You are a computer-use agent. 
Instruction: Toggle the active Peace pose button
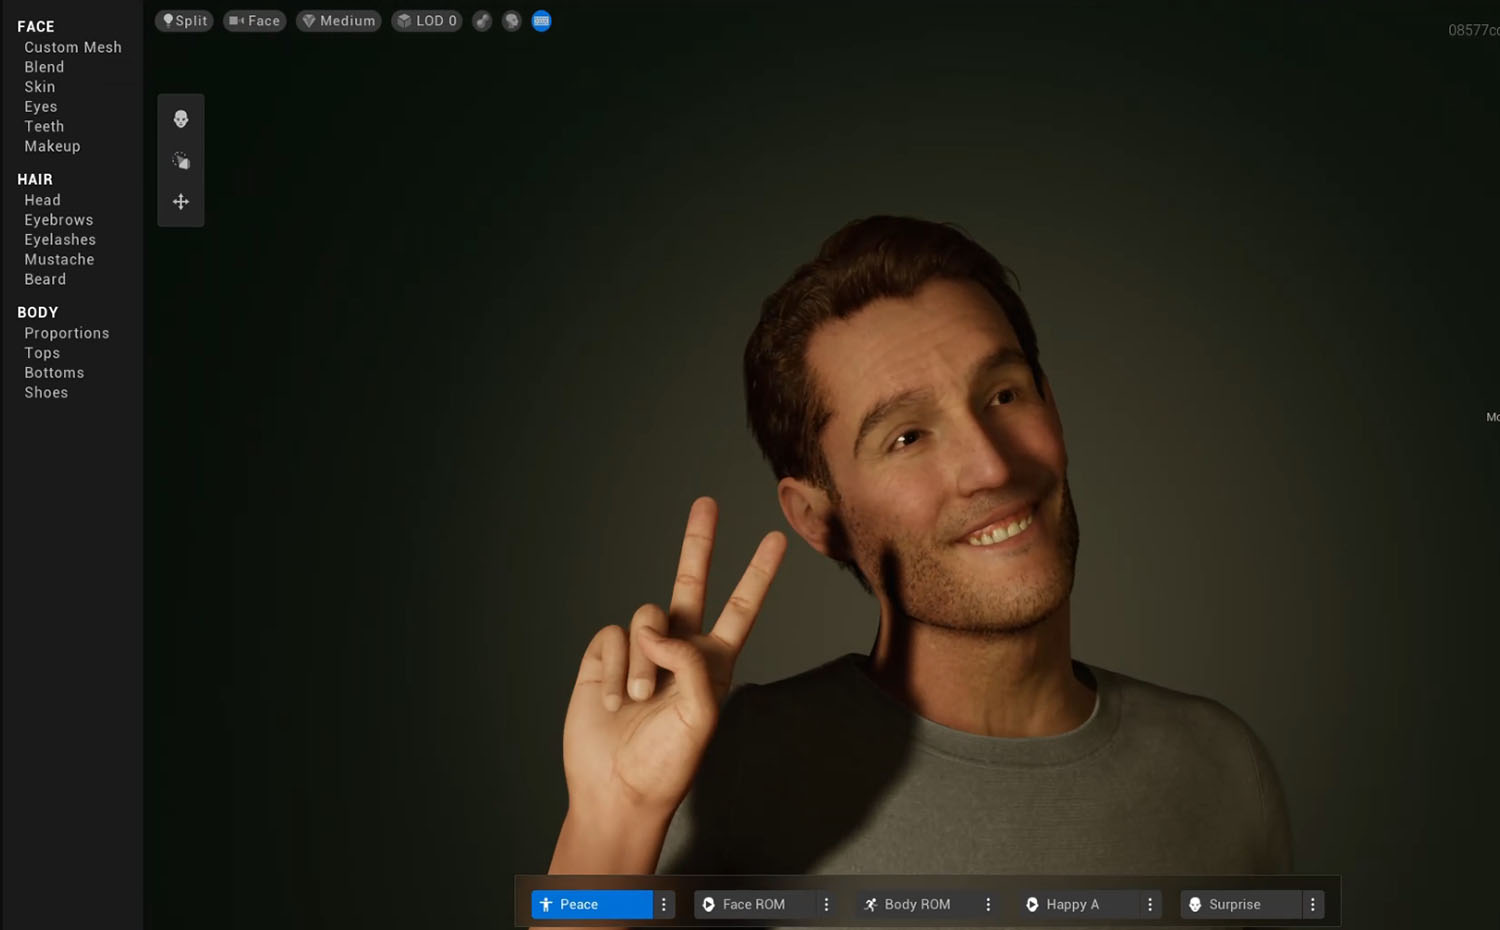click(590, 904)
